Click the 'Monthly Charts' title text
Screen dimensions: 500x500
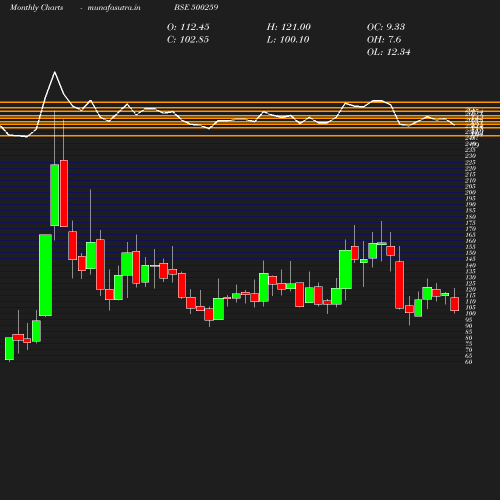pos(36,7)
